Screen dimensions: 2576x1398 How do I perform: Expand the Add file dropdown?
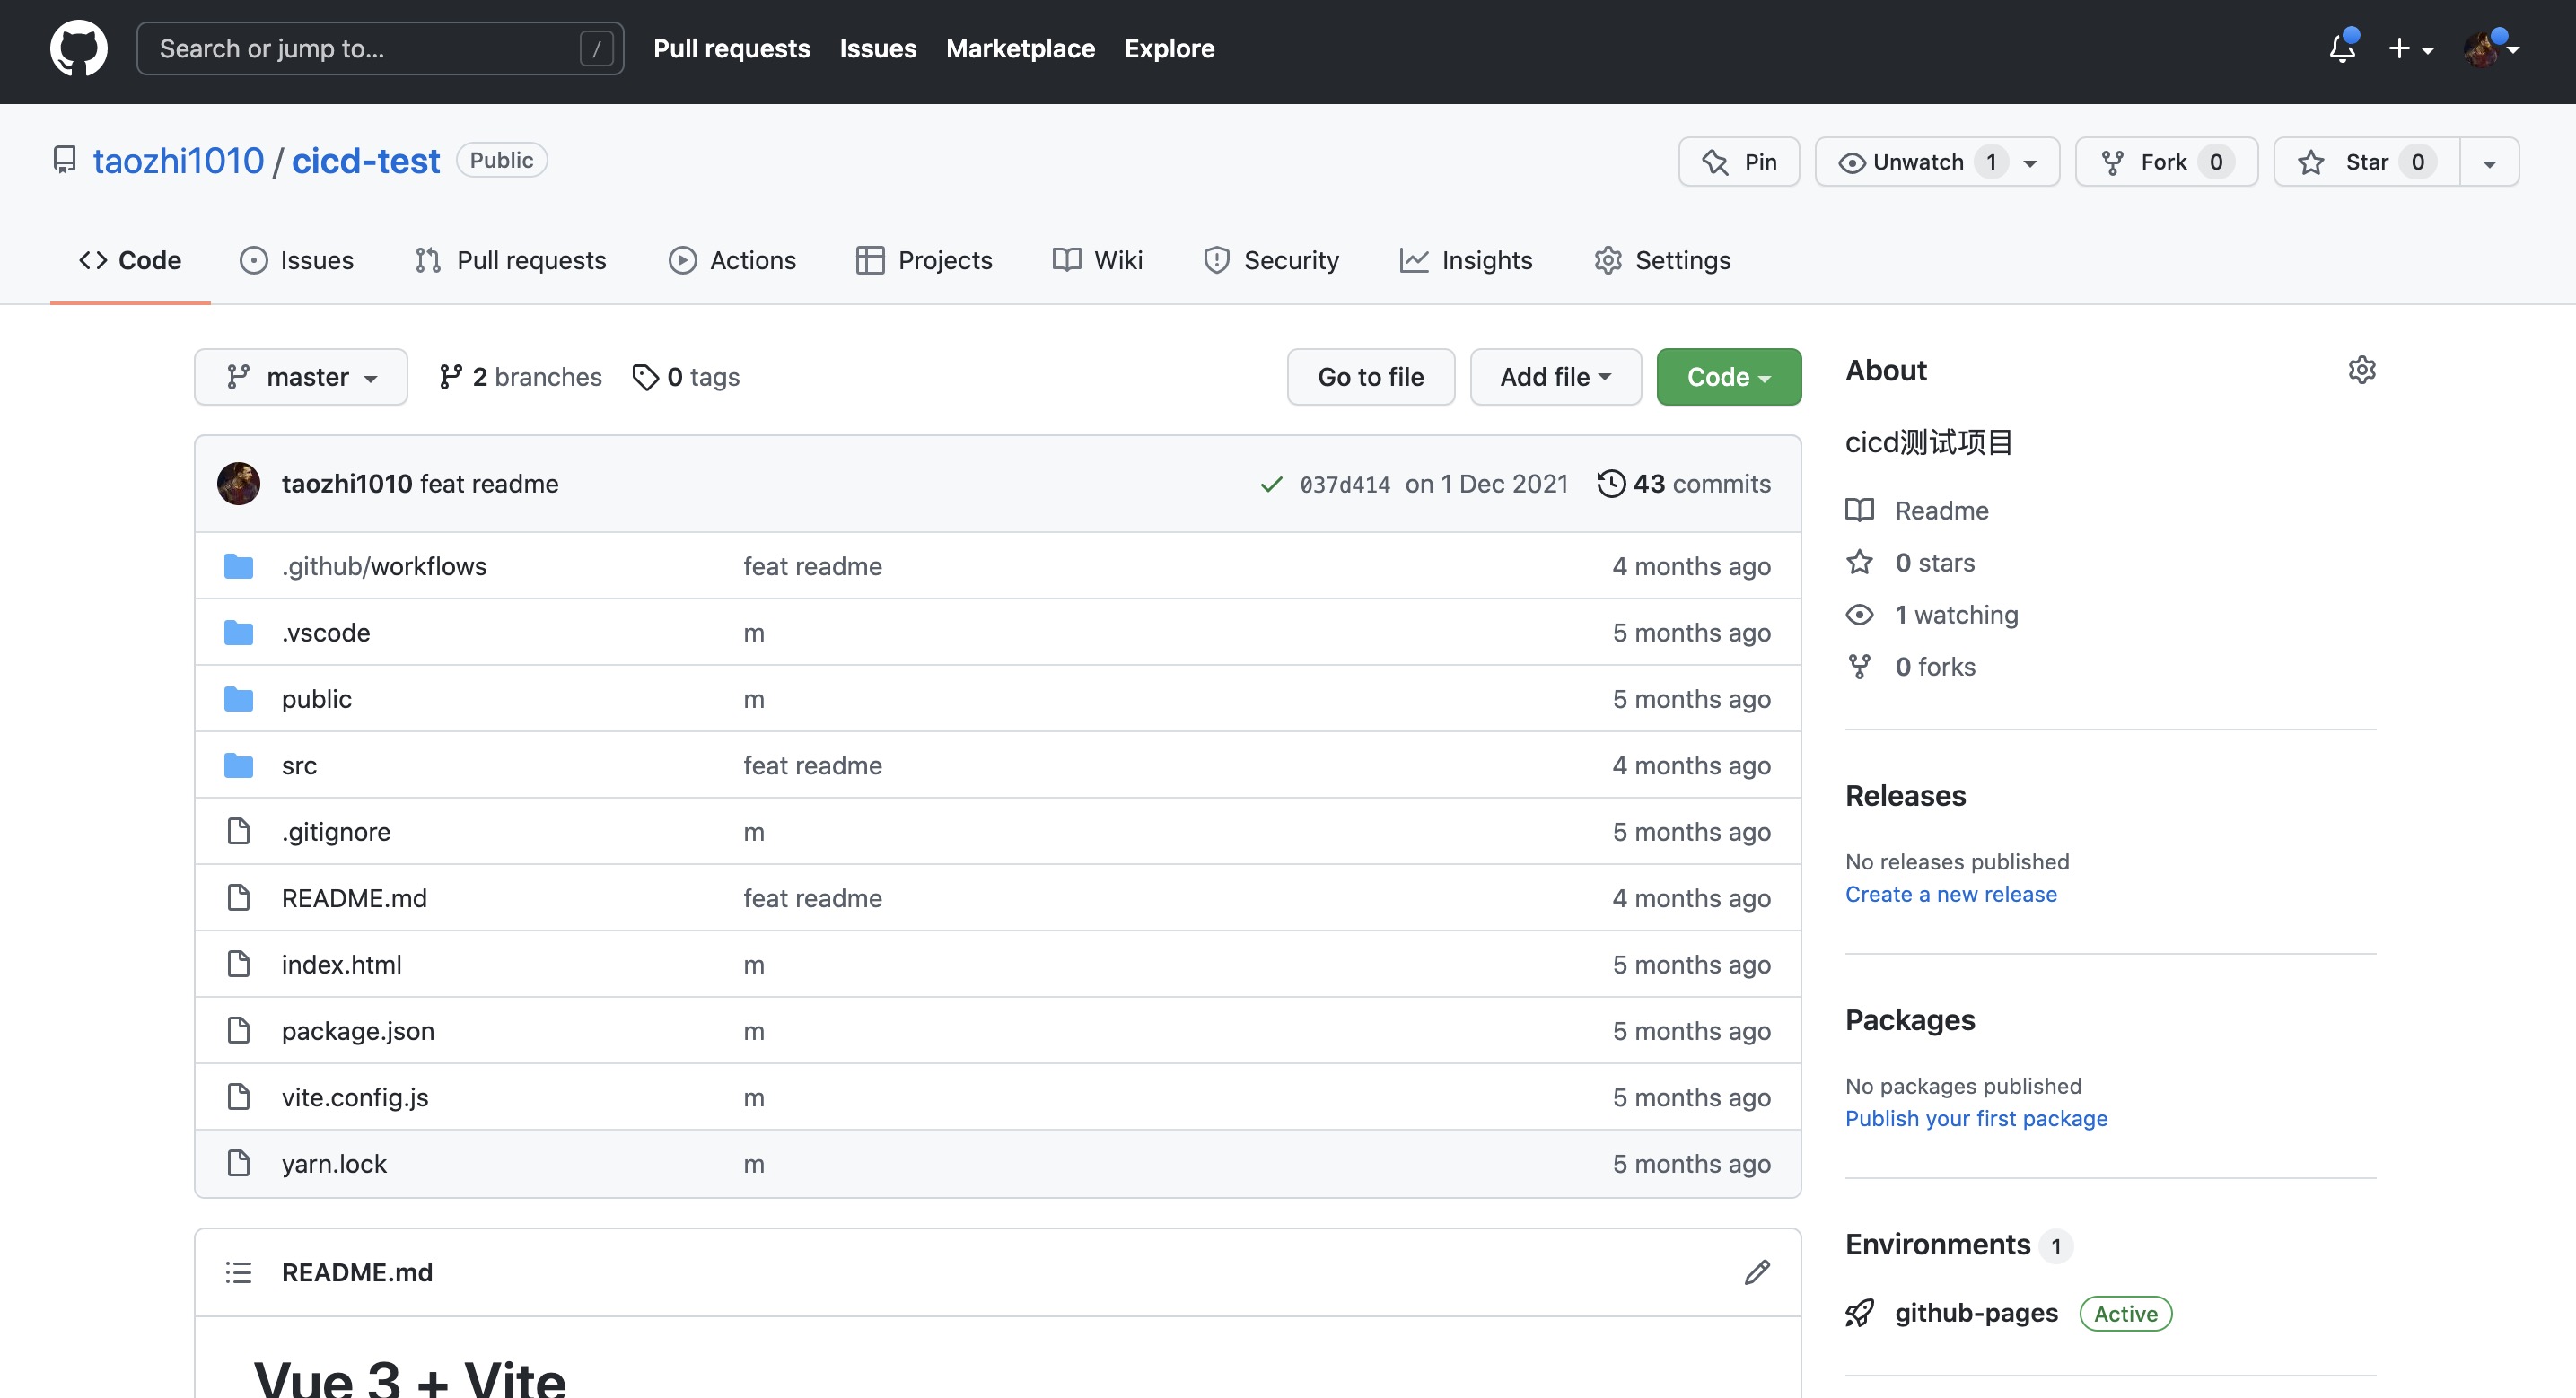[1555, 377]
